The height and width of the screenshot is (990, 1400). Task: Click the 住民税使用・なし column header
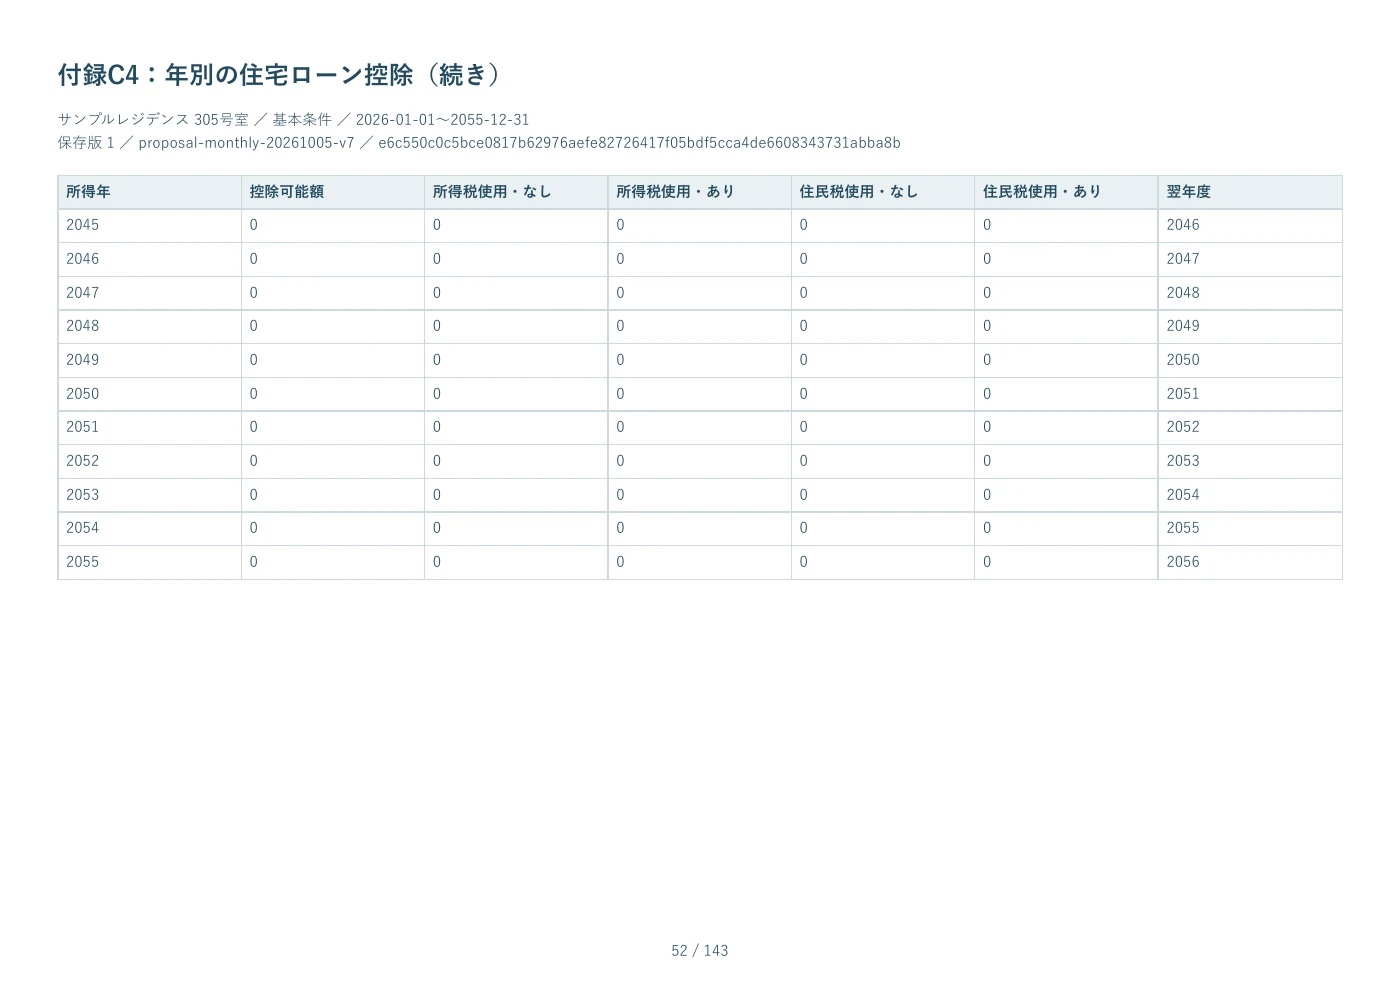tap(883, 192)
